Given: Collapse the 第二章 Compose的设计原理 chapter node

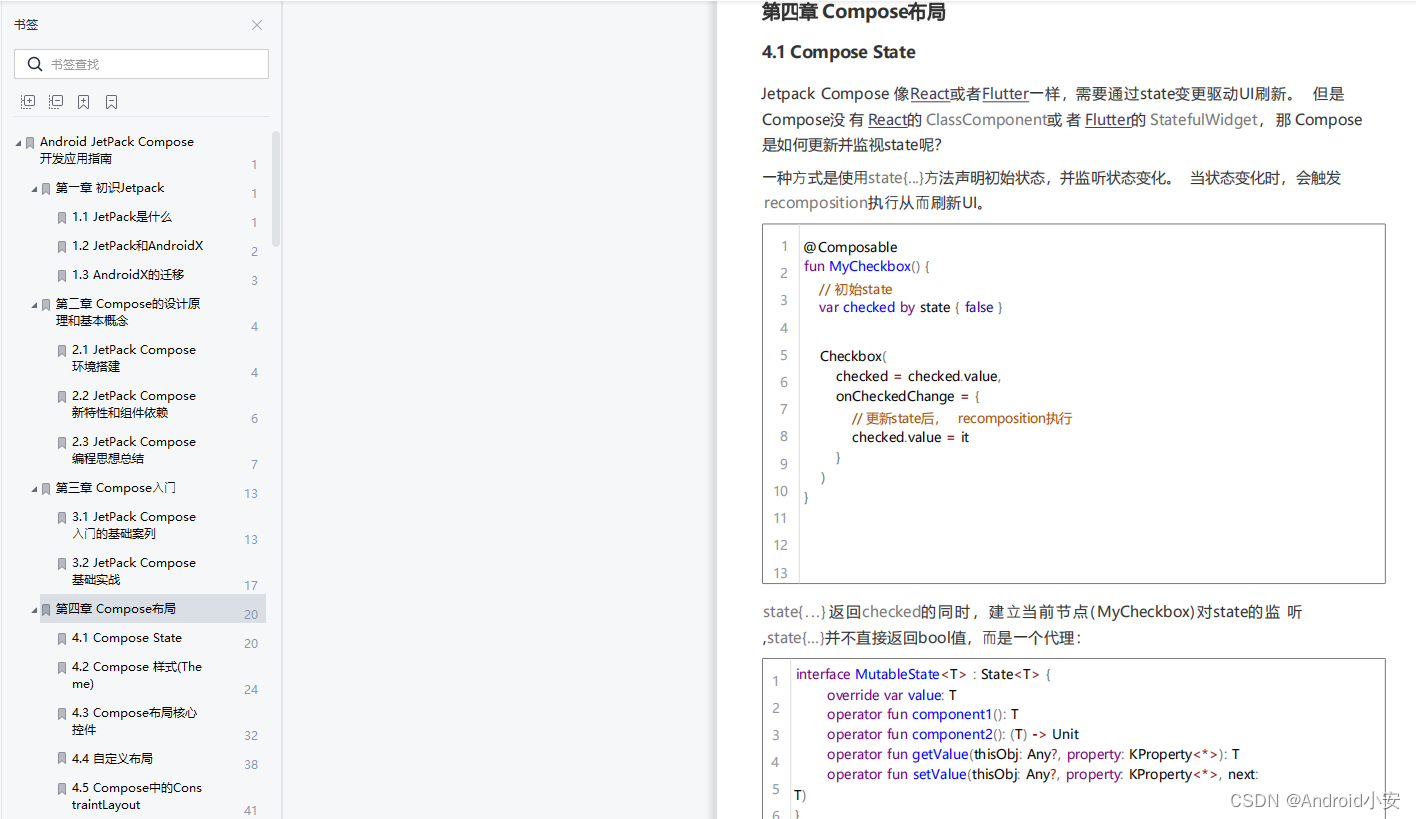Looking at the screenshot, I should click(x=35, y=305).
